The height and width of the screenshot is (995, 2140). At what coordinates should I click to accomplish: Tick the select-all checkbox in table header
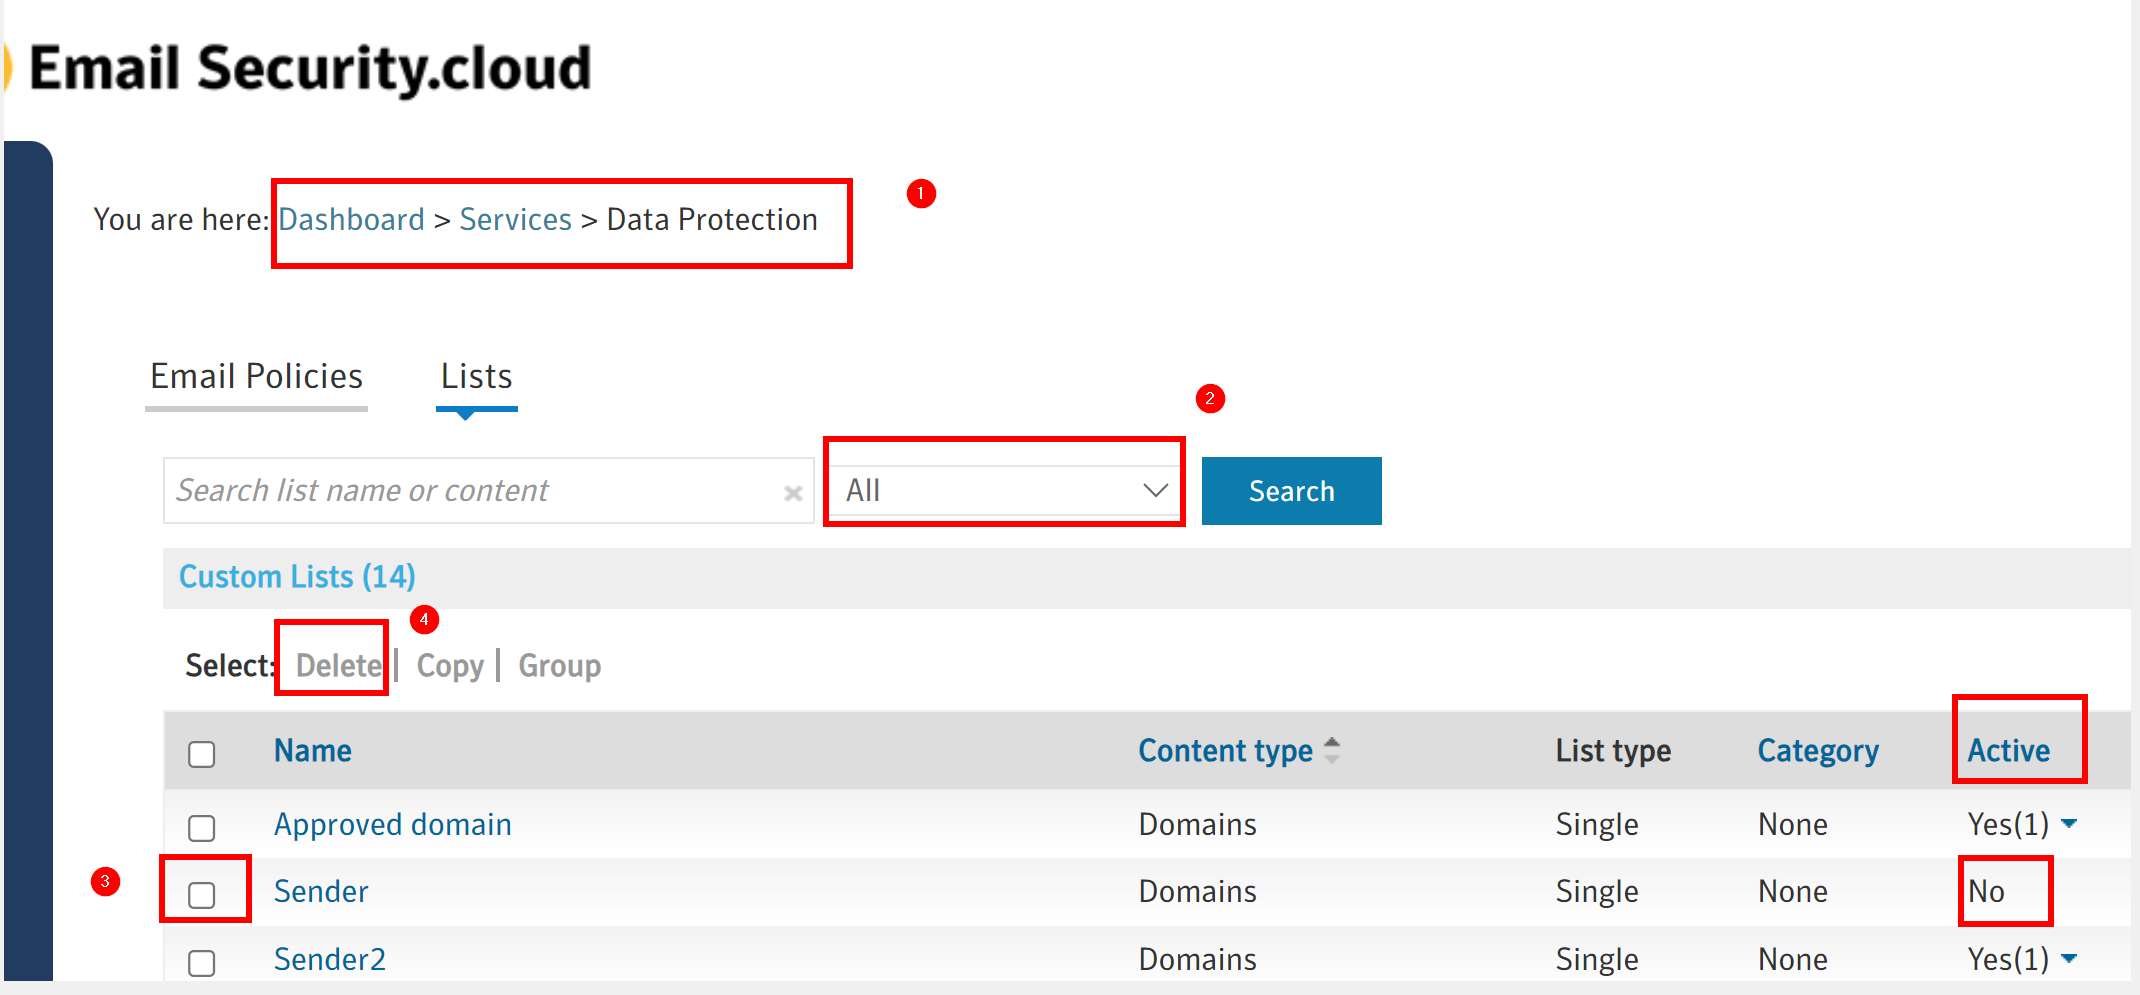pos(202,754)
